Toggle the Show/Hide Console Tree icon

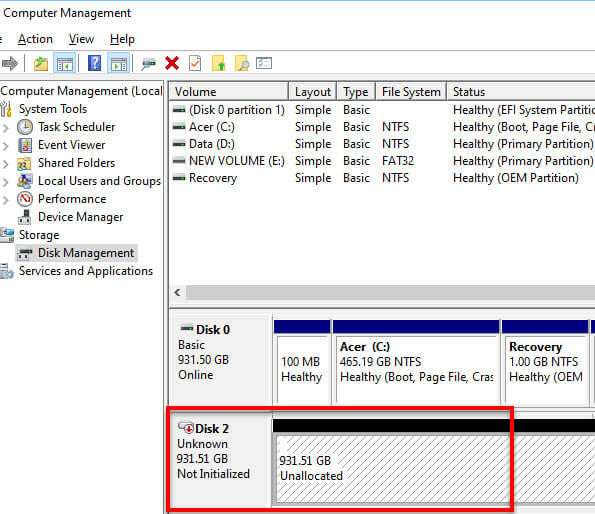[x=65, y=63]
